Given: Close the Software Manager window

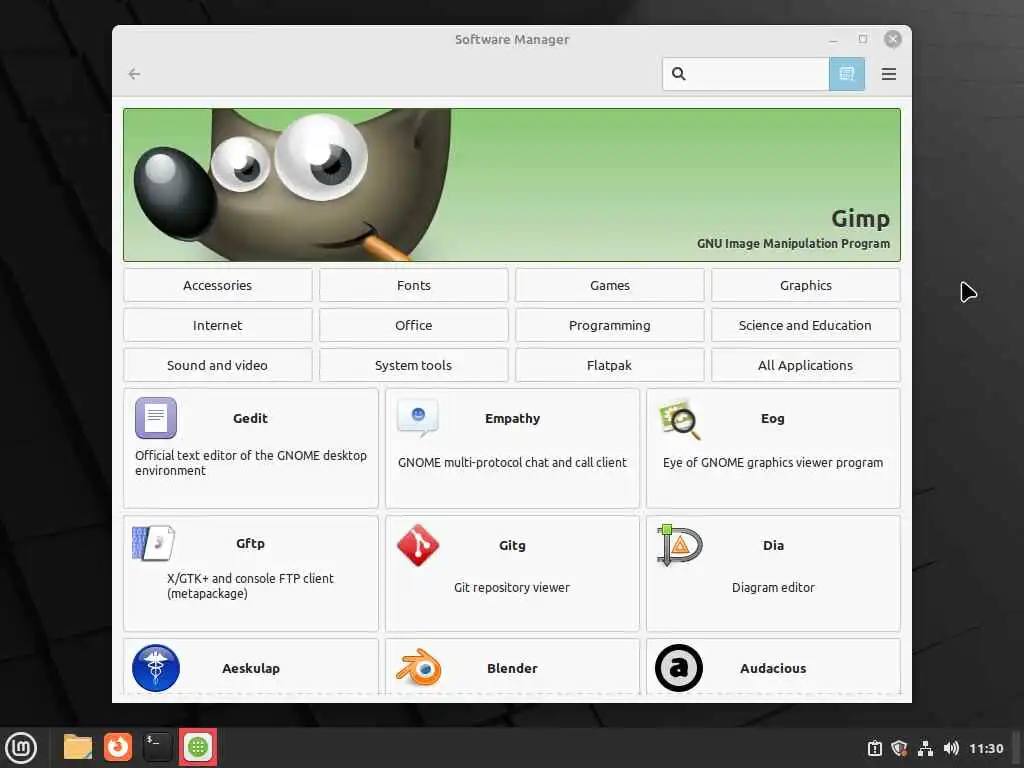Looking at the screenshot, I should (x=893, y=39).
